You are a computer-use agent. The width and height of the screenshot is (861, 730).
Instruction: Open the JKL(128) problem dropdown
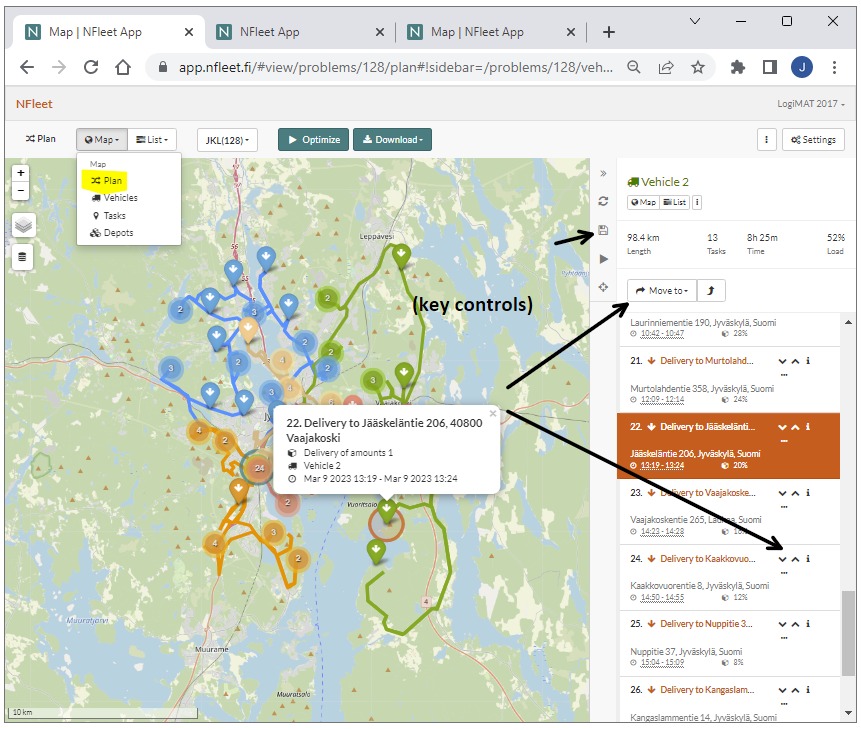[227, 140]
